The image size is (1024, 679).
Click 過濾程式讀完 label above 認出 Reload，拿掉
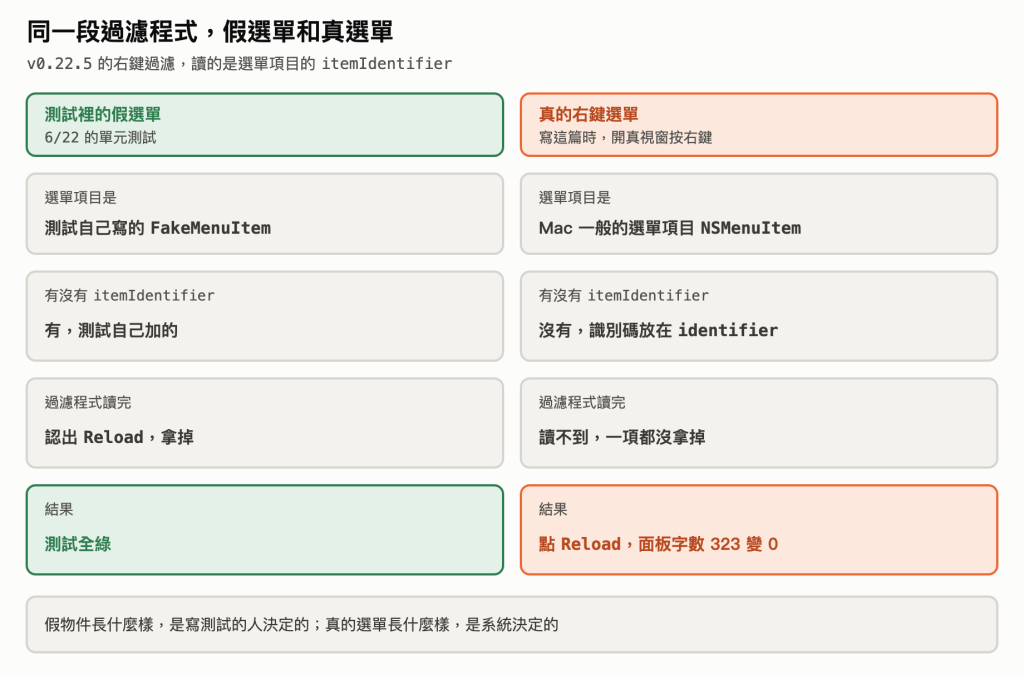[x=88, y=402]
